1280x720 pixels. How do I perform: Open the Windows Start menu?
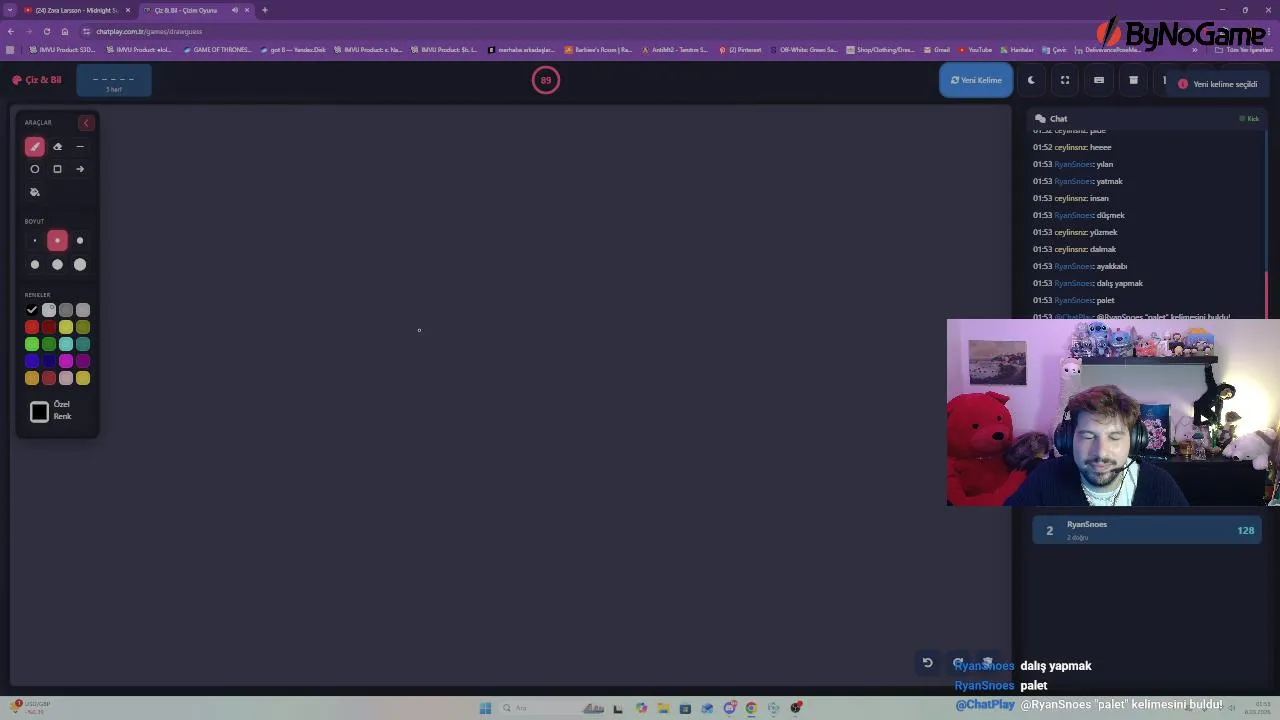tap(485, 708)
